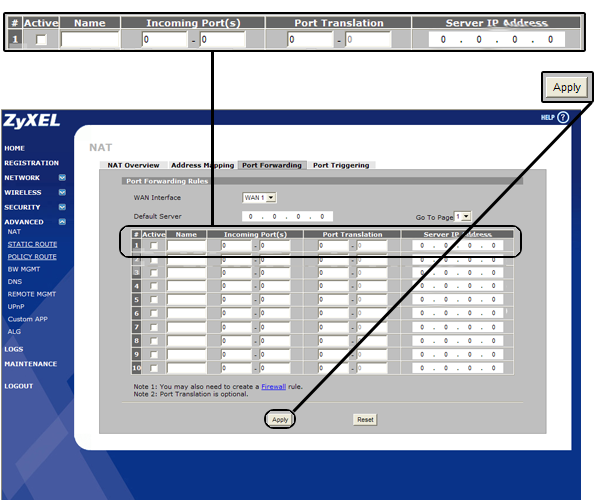This screenshot has width=600, height=500.
Task: Expand the NETWORK menu arrow icon
Action: [x=62, y=178]
